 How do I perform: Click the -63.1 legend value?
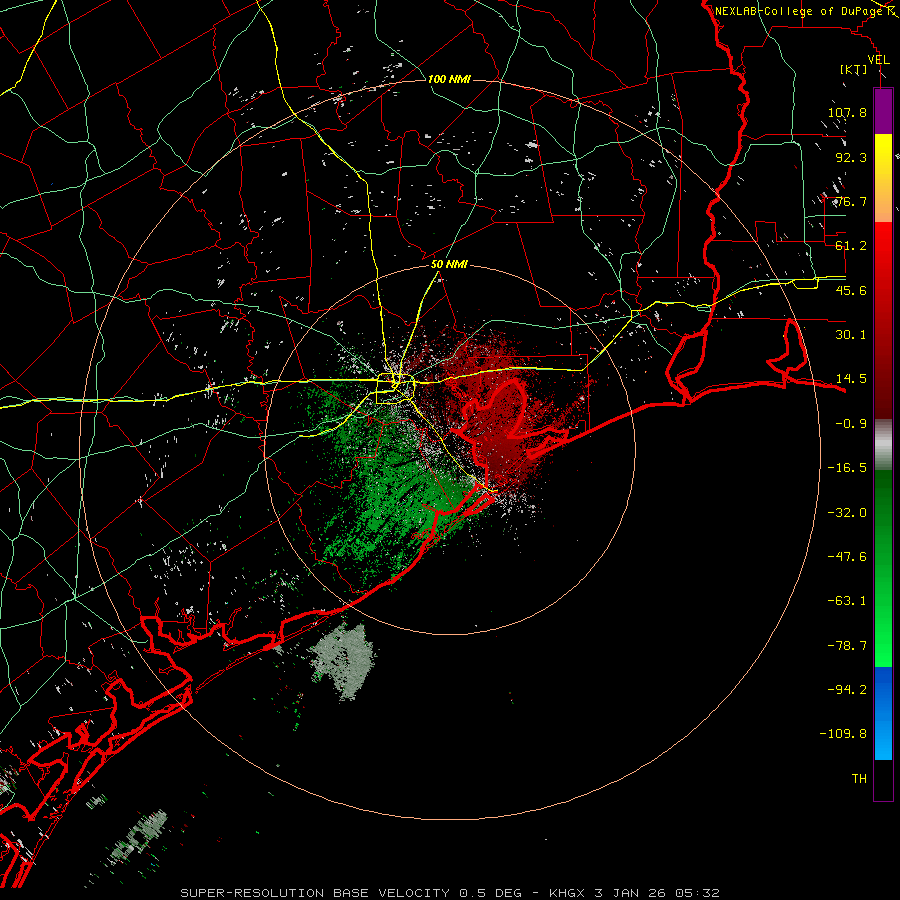click(847, 601)
